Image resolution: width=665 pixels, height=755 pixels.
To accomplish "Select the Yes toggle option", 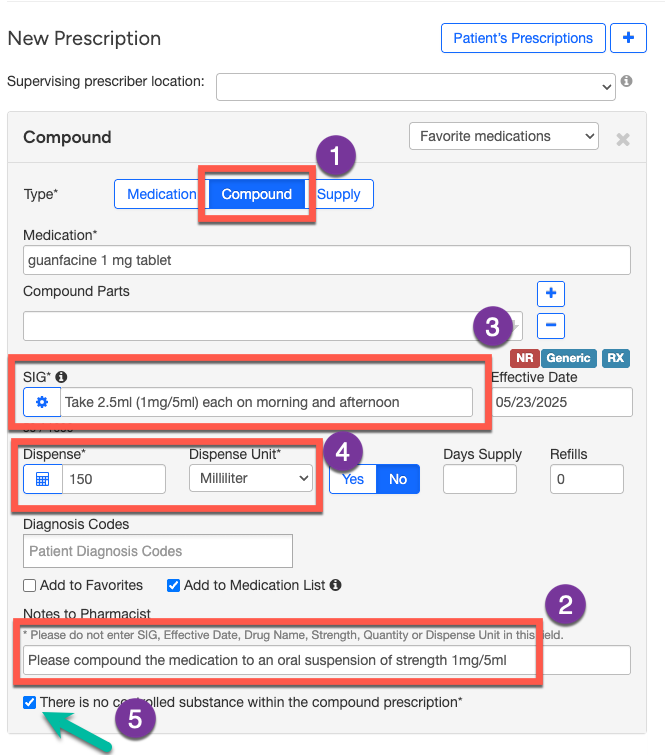I will click(353, 479).
